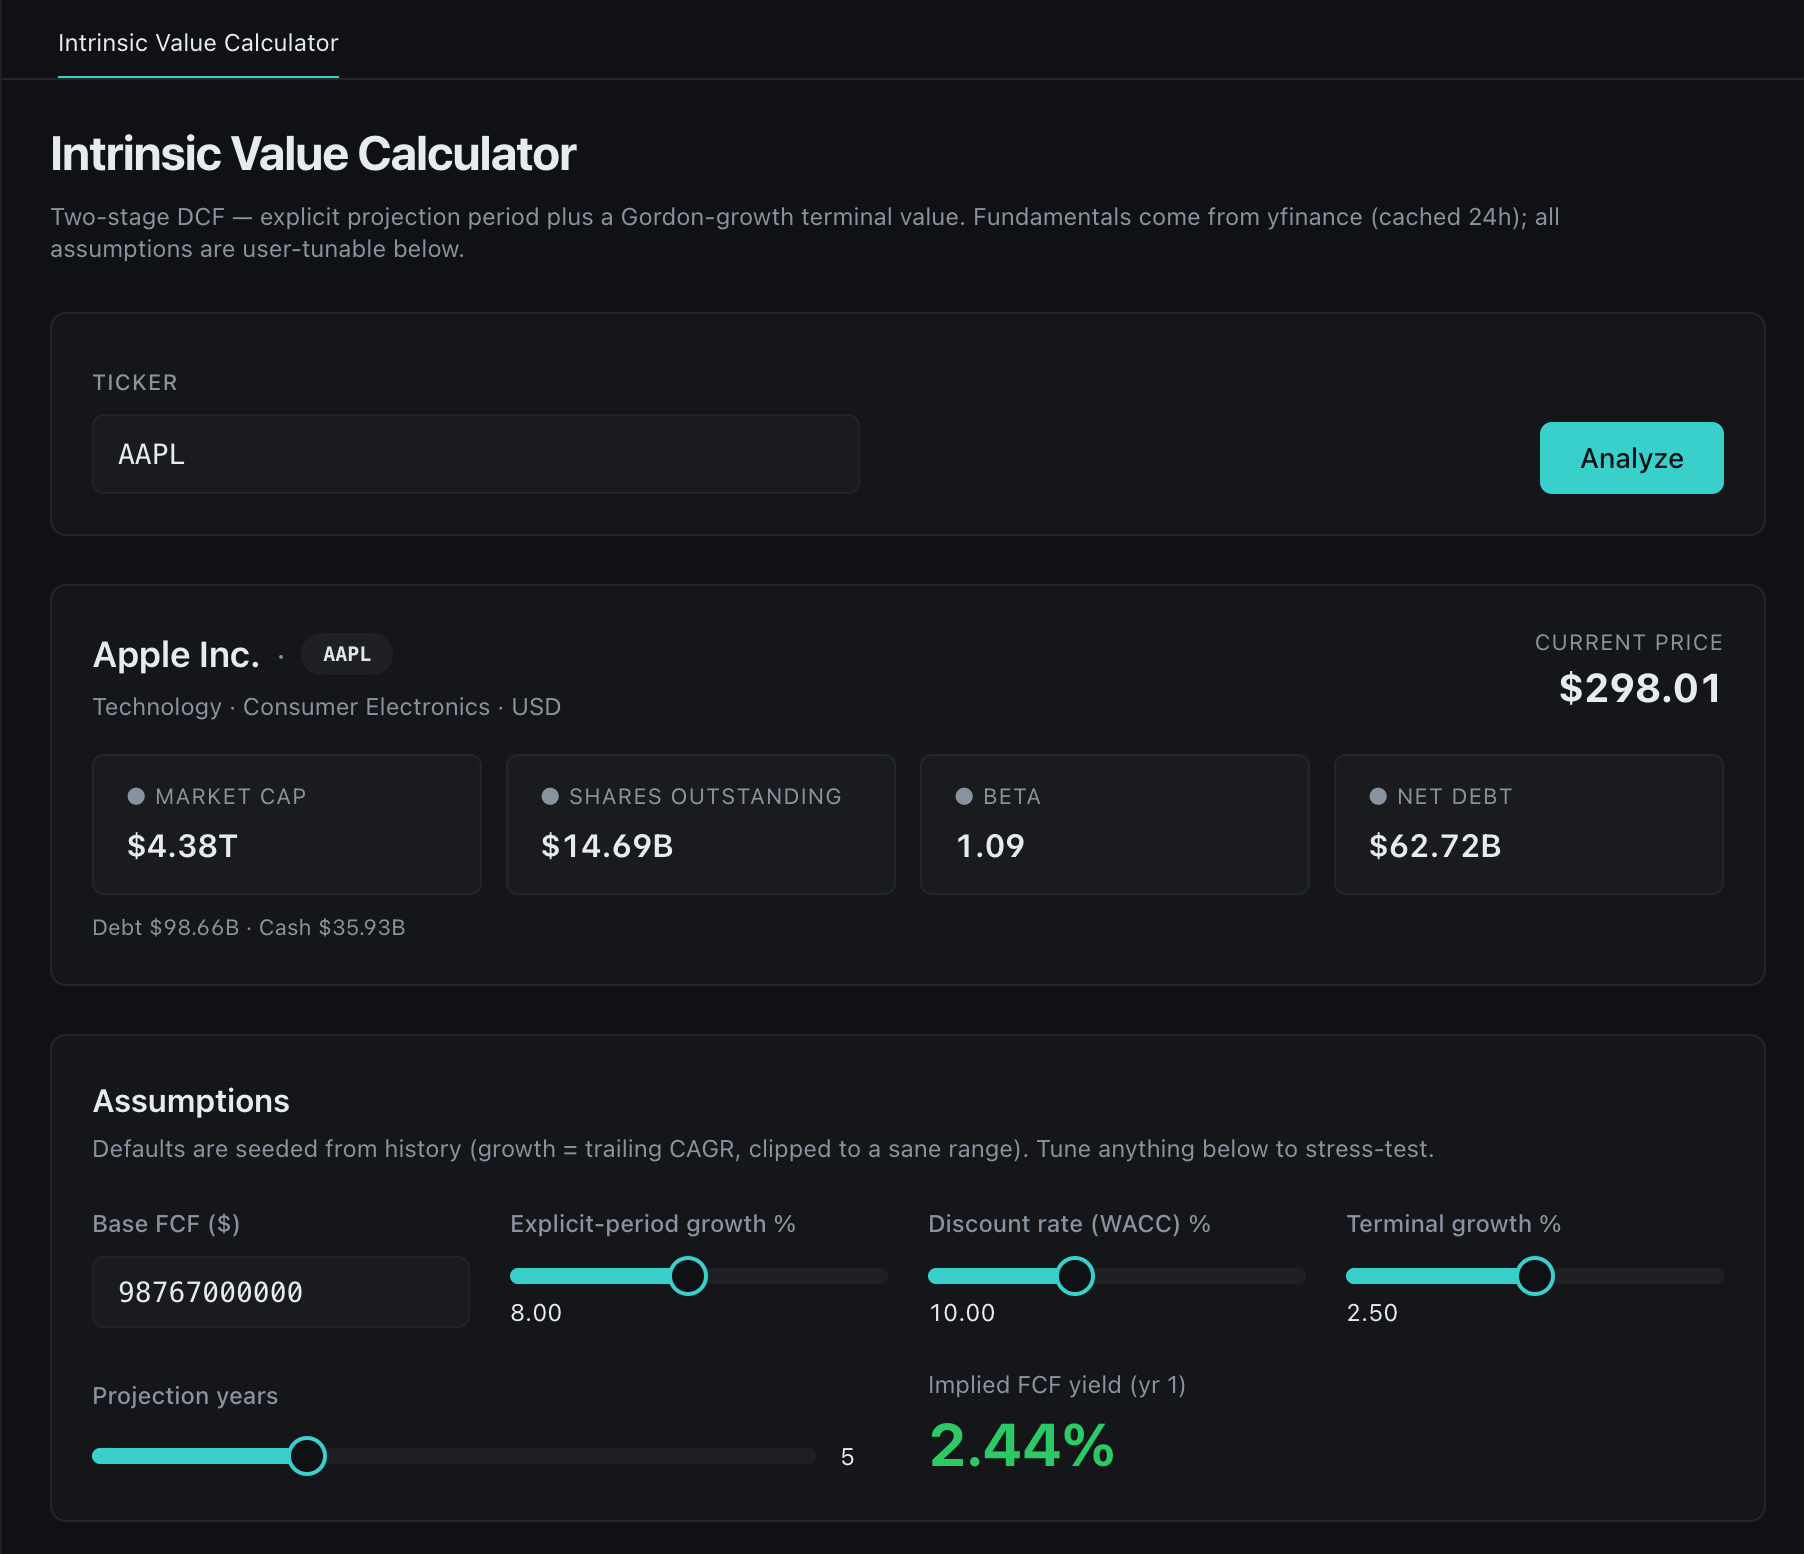Viewport: 1804px width, 1554px height.
Task: Adjust the Discount rate WACC slider handle
Action: pyautogui.click(x=1075, y=1276)
